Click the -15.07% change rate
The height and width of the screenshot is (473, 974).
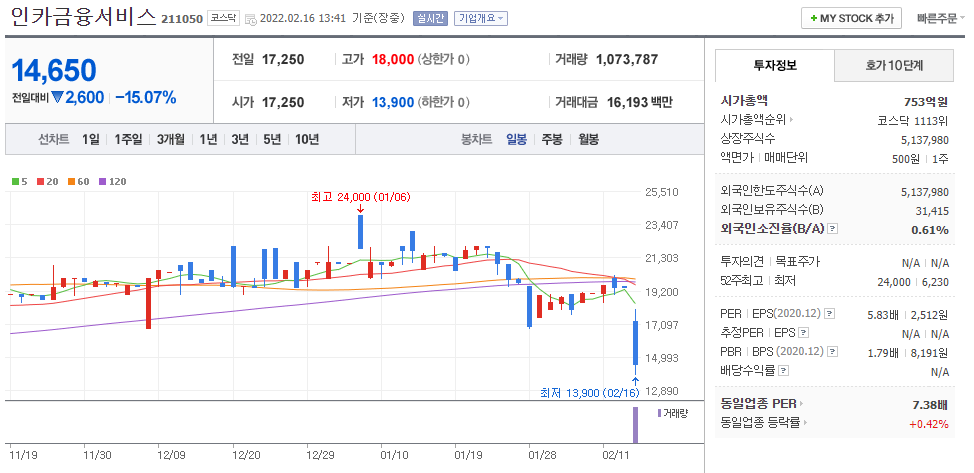(x=146, y=98)
